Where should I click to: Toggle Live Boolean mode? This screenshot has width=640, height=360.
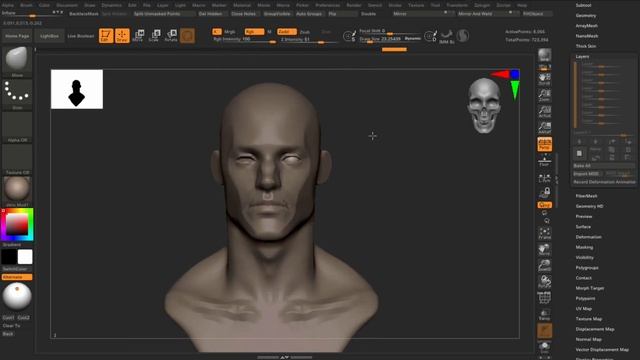(x=81, y=36)
